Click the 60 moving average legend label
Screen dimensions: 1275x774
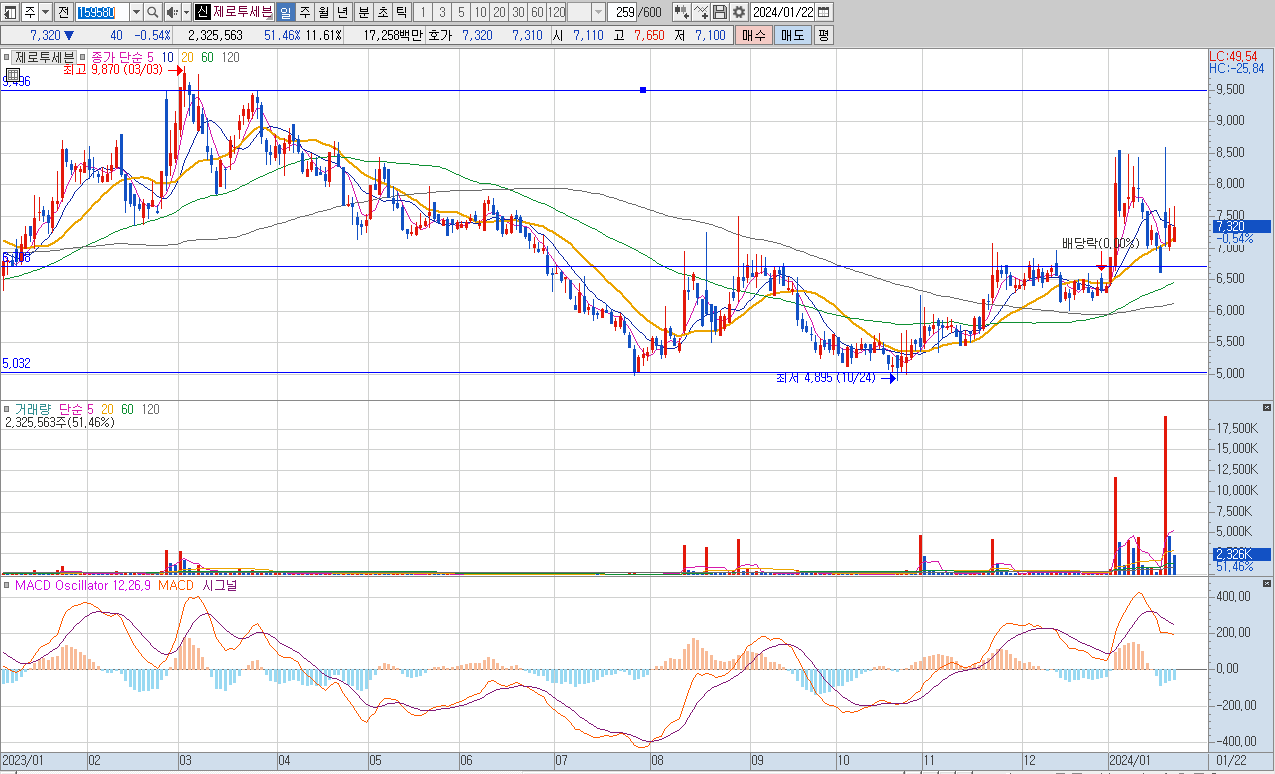point(207,58)
